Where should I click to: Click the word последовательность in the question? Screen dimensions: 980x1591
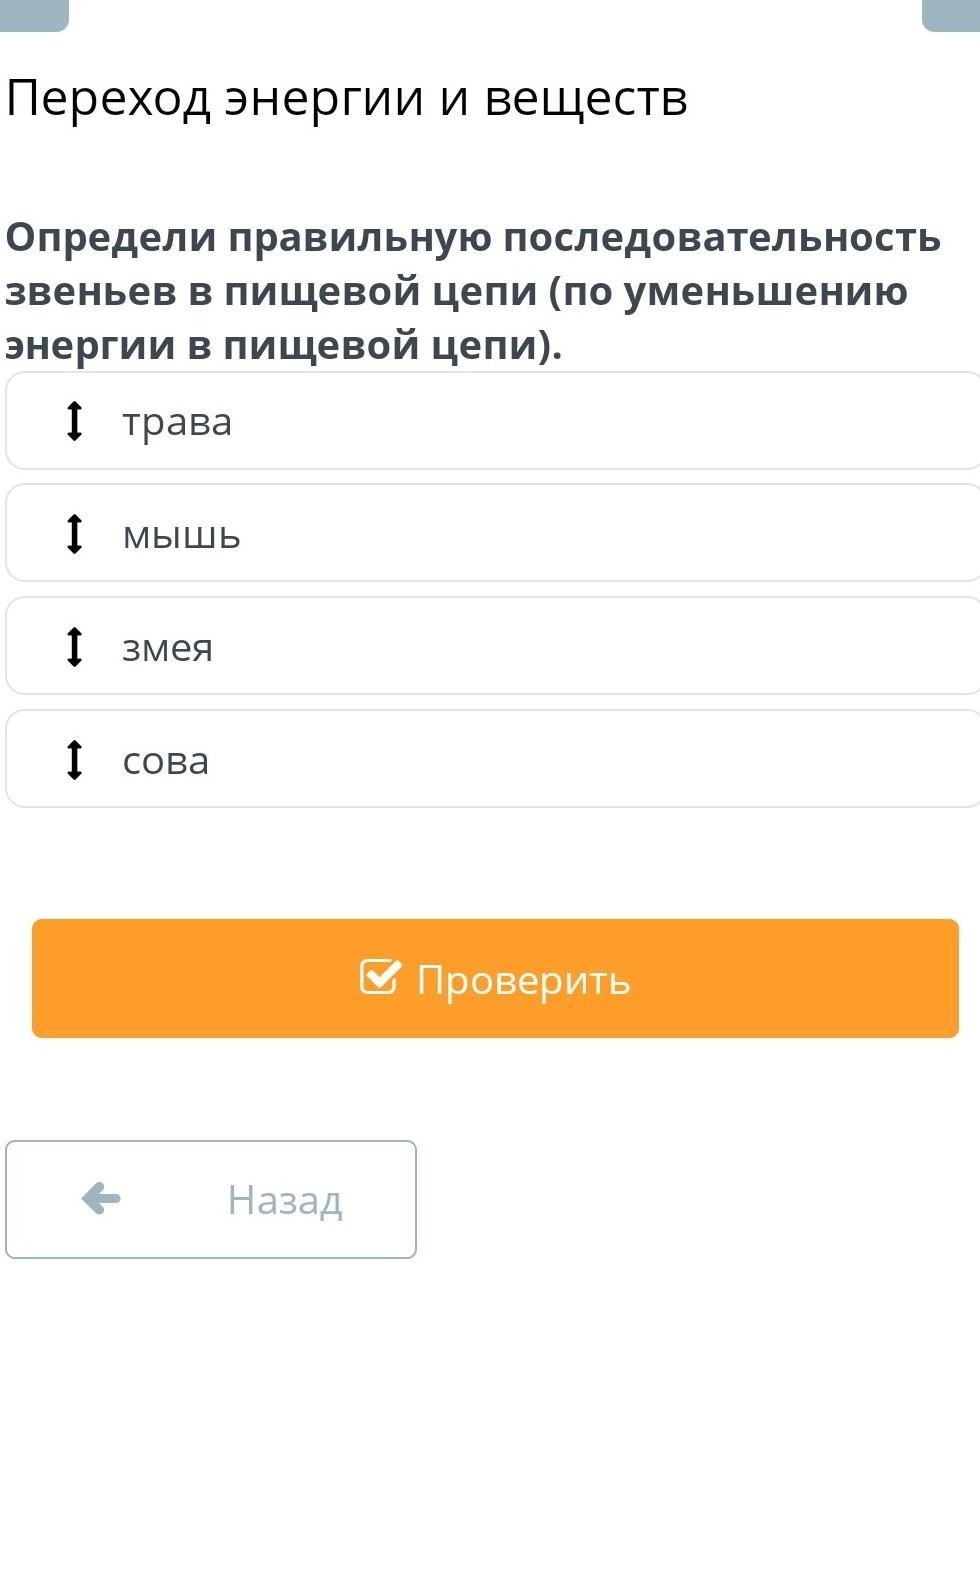point(721,238)
